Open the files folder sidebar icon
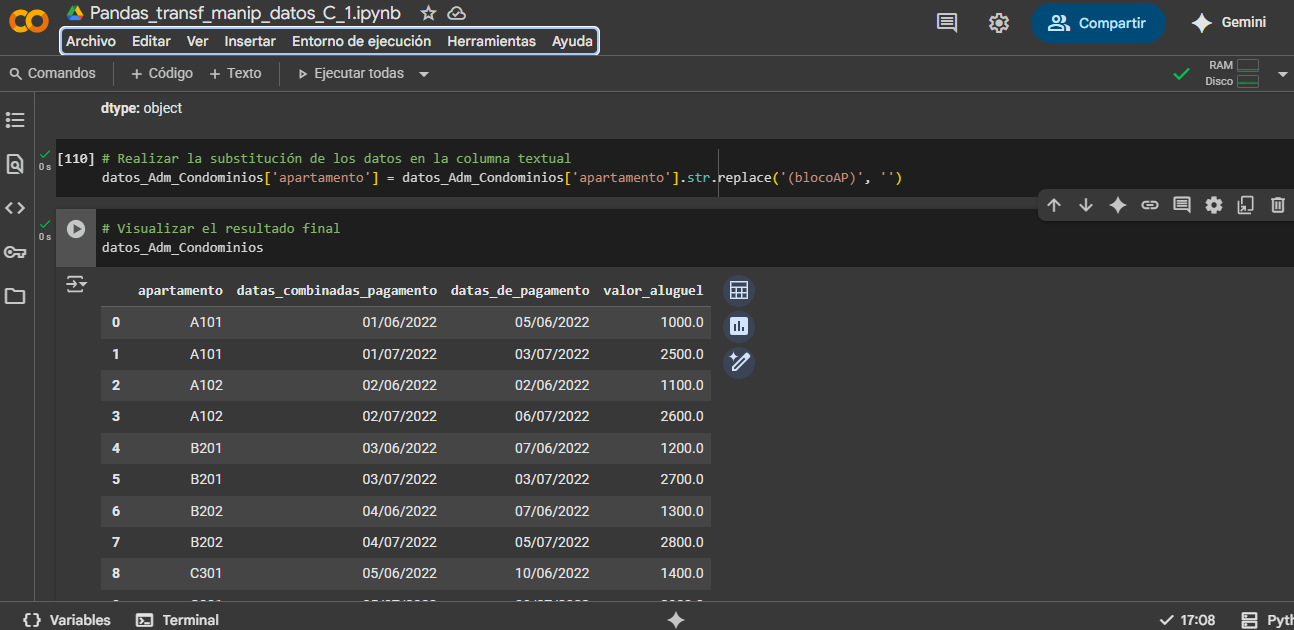 coord(15,296)
